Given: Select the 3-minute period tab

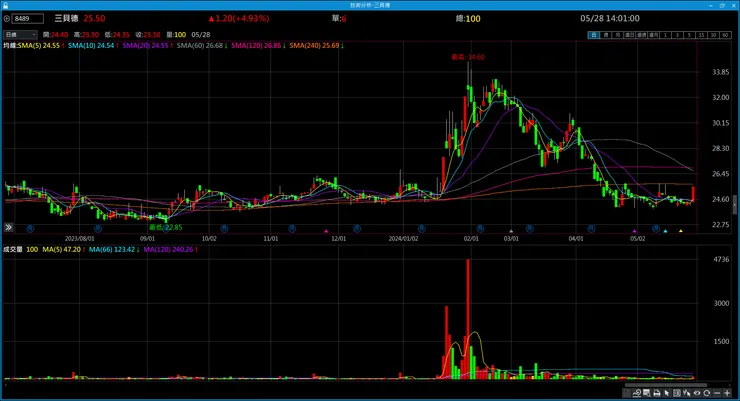Looking at the screenshot, I should [x=677, y=35].
